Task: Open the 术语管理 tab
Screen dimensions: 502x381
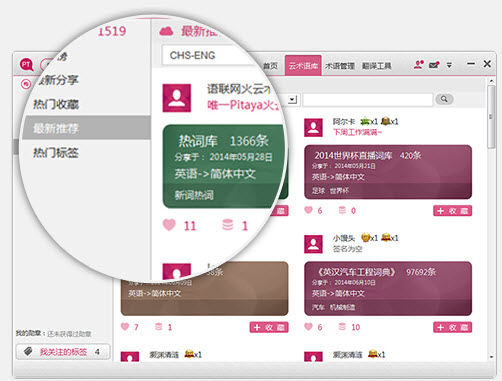Action: click(340, 66)
